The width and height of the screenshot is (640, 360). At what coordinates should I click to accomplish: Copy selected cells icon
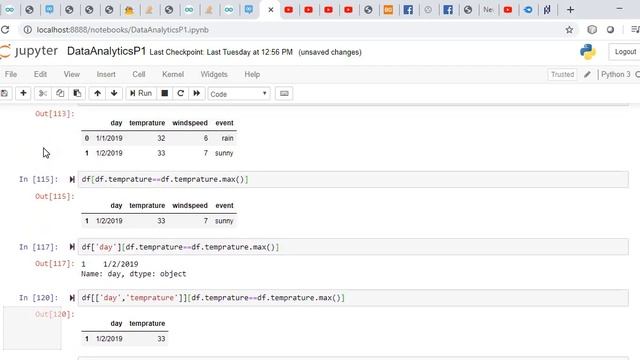(60, 93)
